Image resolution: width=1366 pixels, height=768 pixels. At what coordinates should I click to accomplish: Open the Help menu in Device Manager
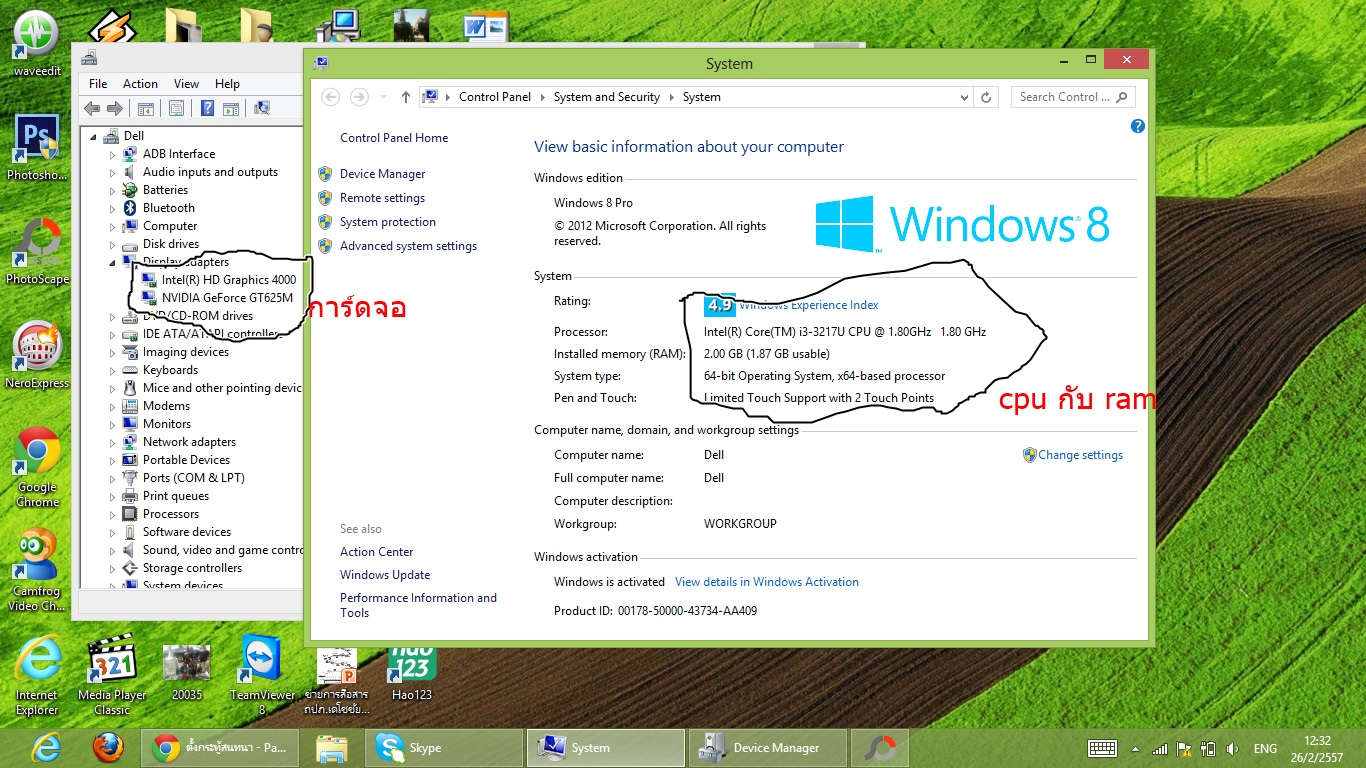227,84
